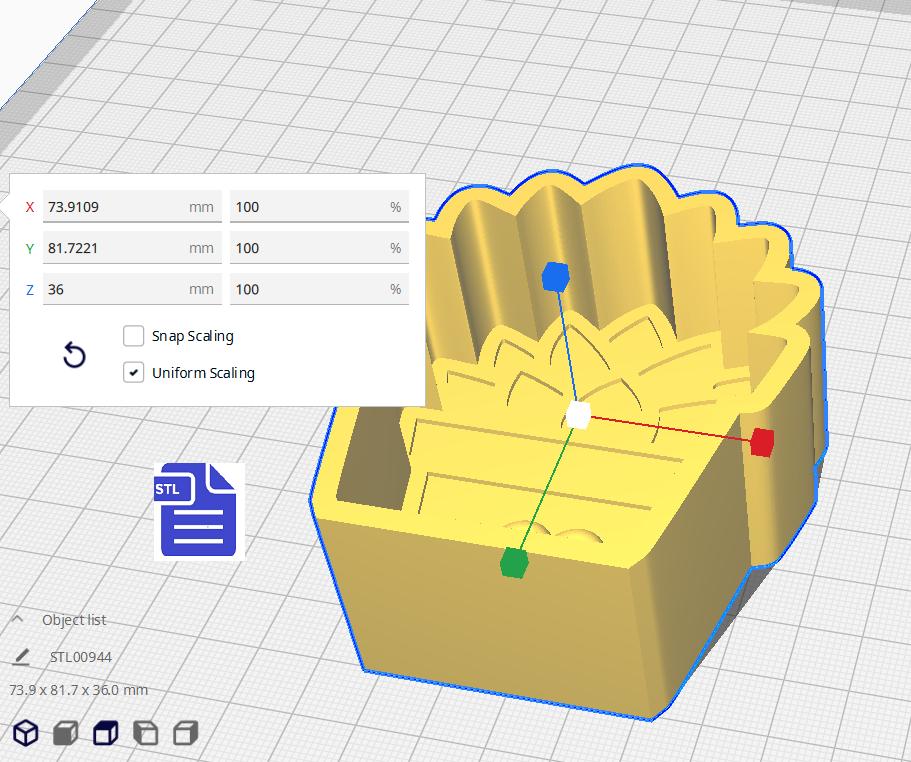Screen dimensions: 911x762
Task: Grab the blue Z-axis scale handle
Action: pos(555,276)
